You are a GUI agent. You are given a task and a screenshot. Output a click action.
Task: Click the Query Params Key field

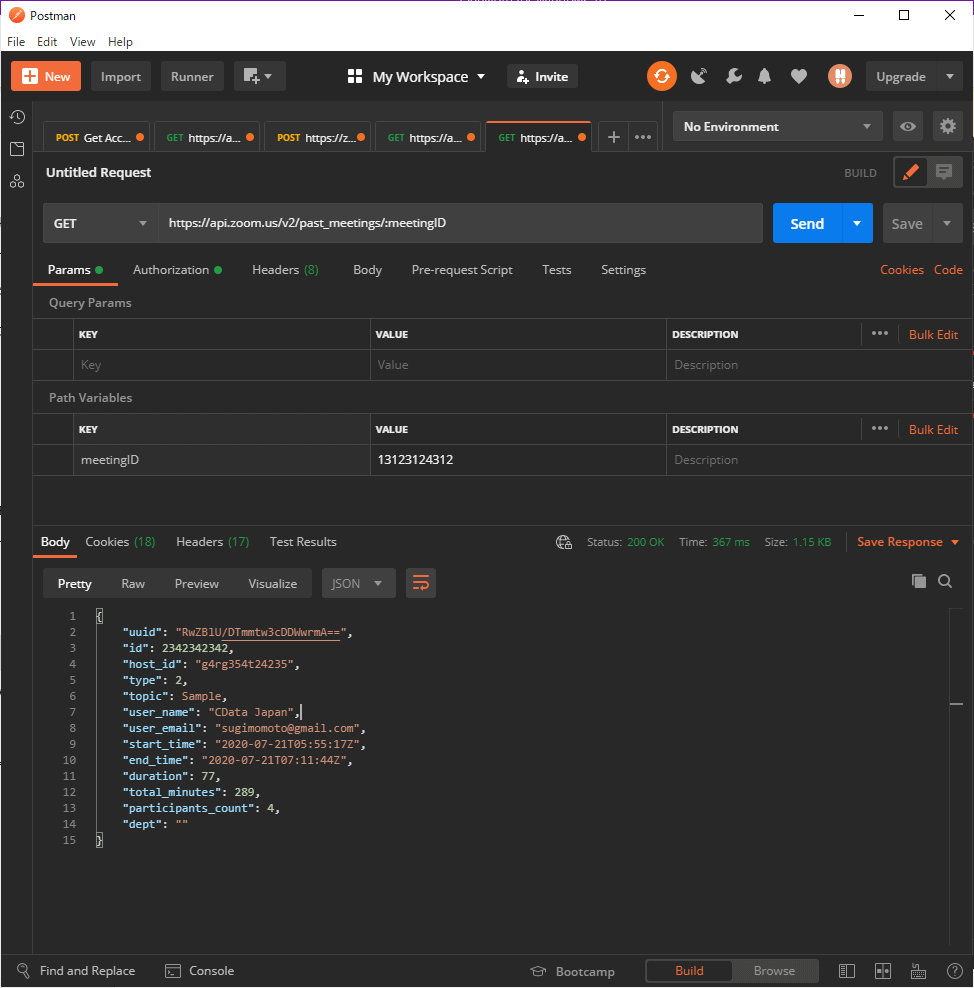[x=222, y=365]
